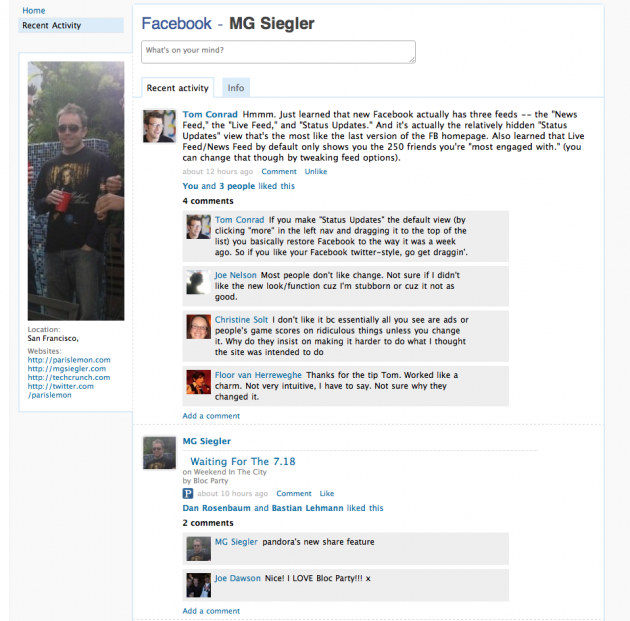Go to Home in left navigation
Viewport: 630px width, 621px height.
(34, 10)
